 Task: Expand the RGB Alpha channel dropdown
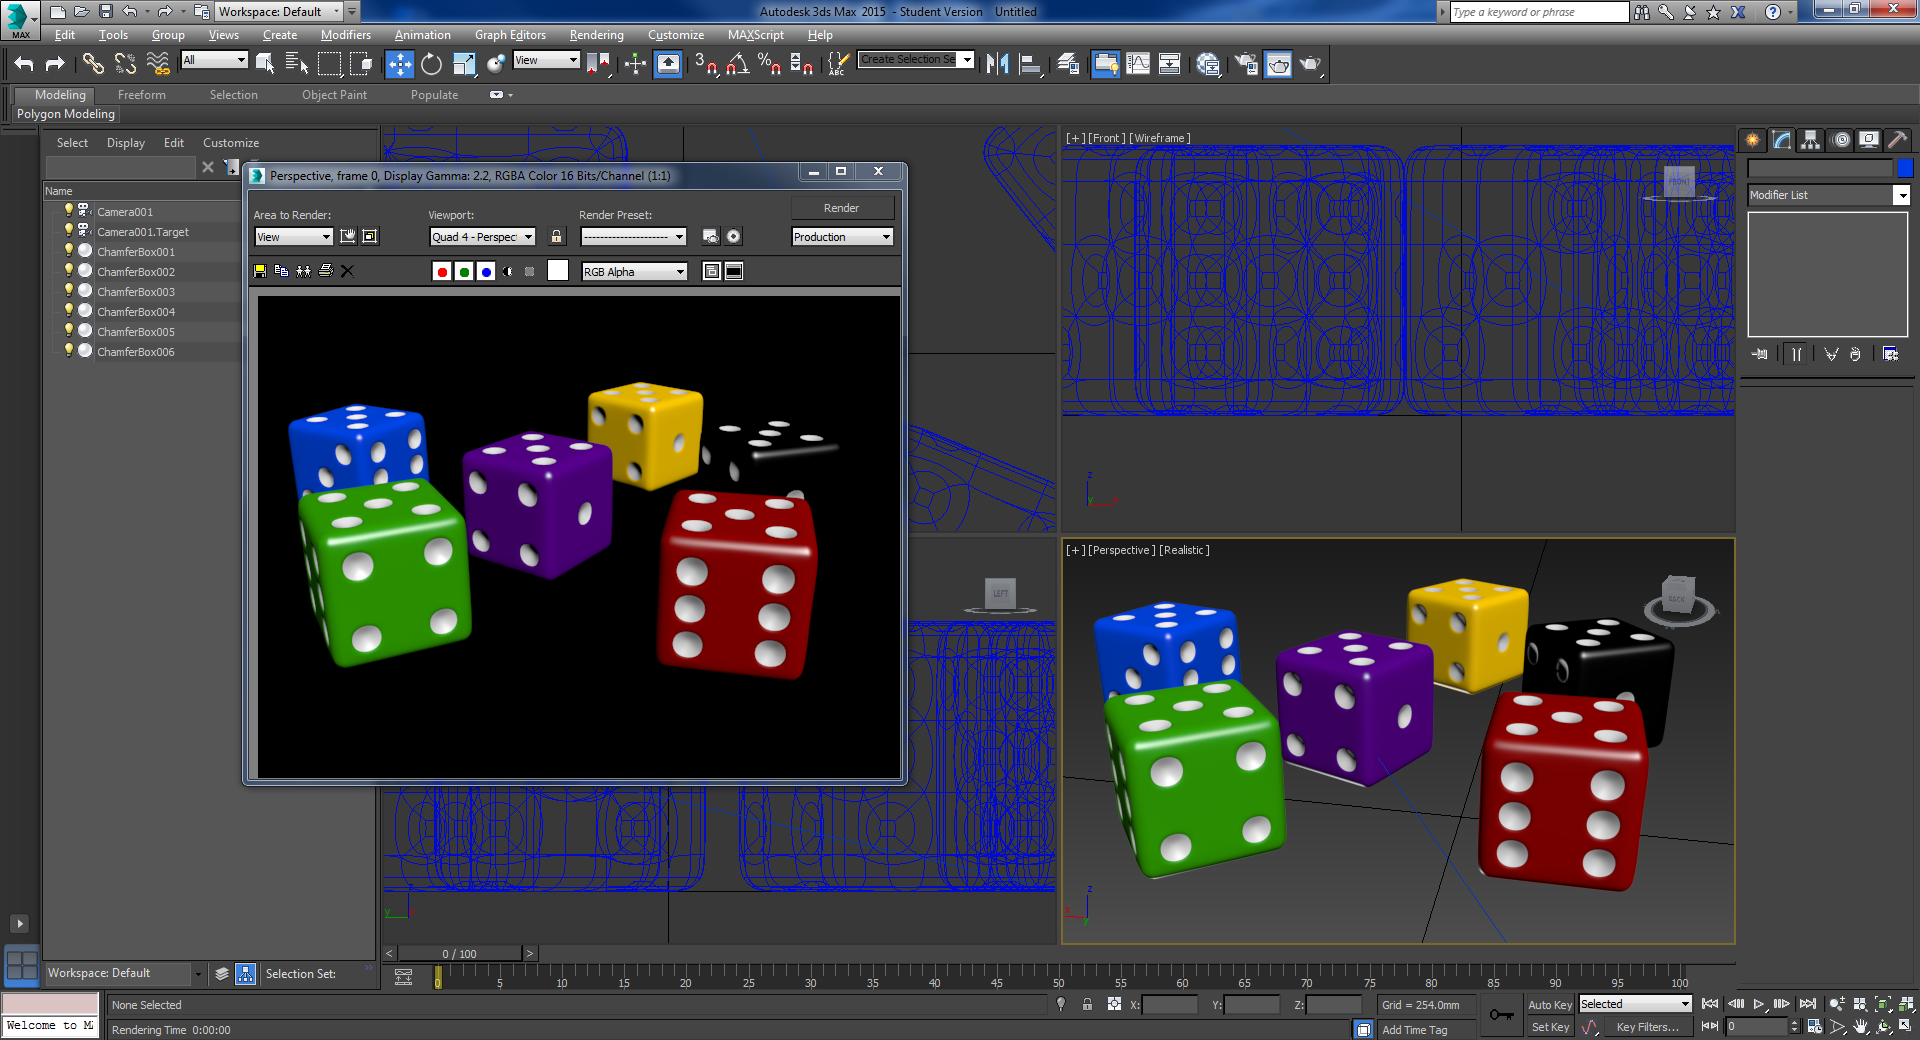(634, 272)
